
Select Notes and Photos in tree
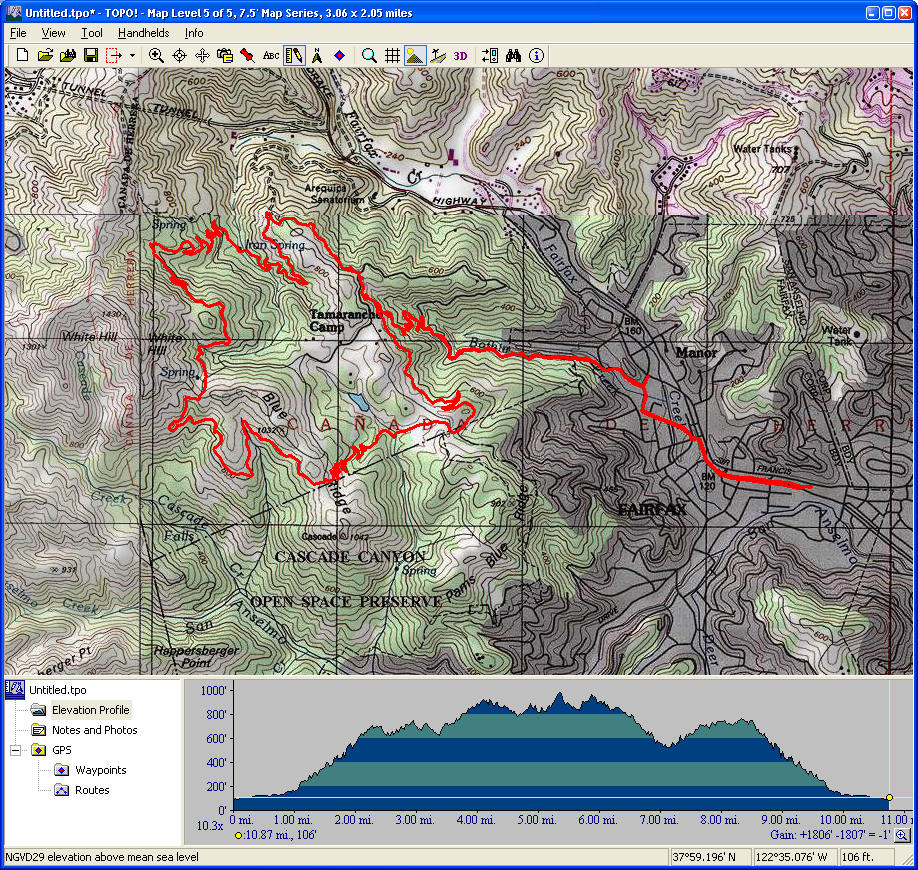(94, 730)
